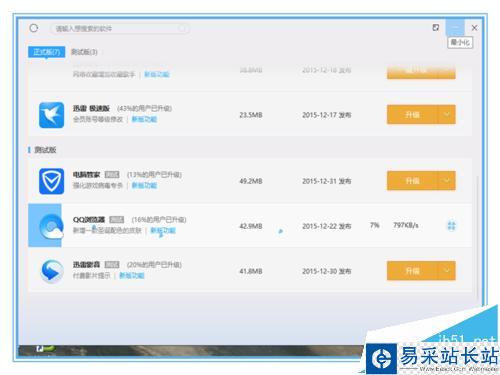Open 新版功能 link for QQ浏览器

pos(163,230)
